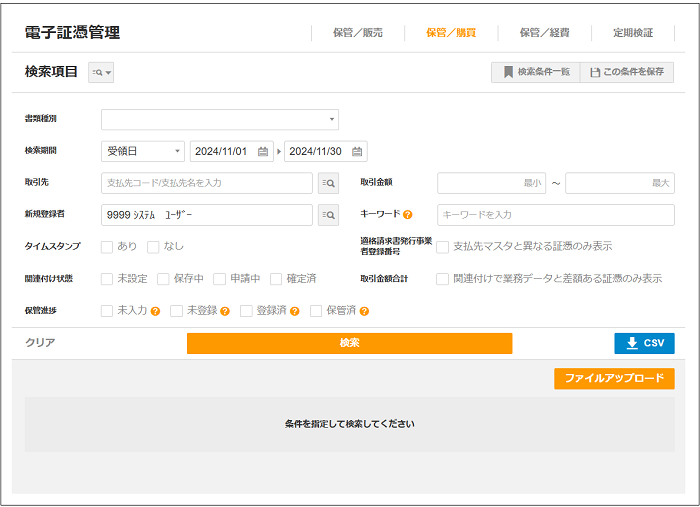Open 検索条件一覧 bookmark button

535,72
